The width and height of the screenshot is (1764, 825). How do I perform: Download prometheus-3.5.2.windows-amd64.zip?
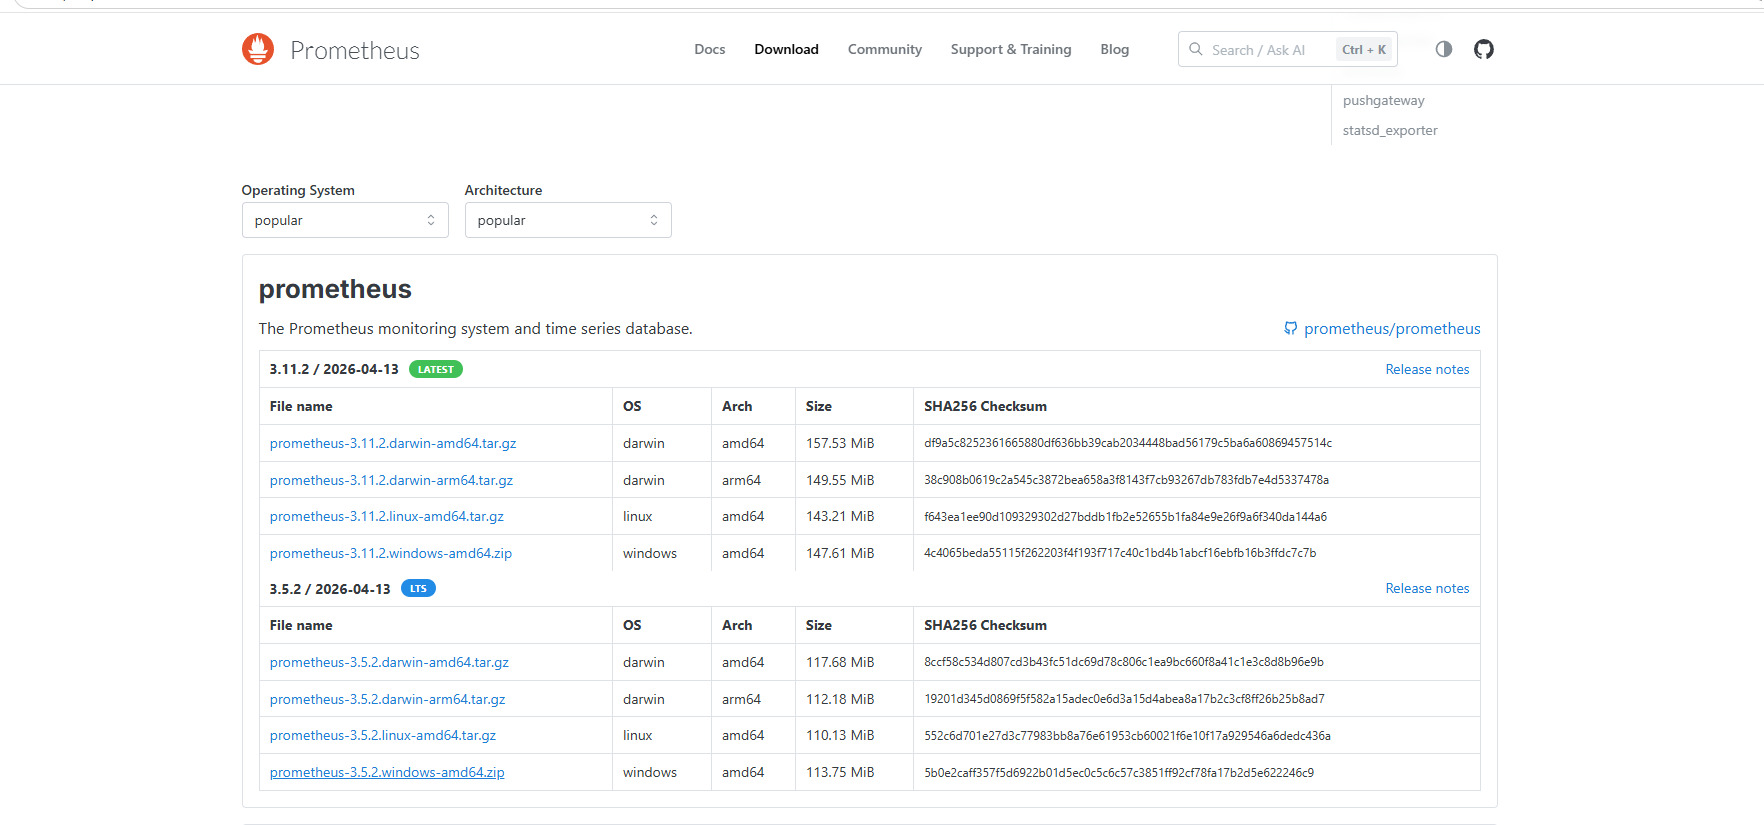pyautogui.click(x=387, y=772)
